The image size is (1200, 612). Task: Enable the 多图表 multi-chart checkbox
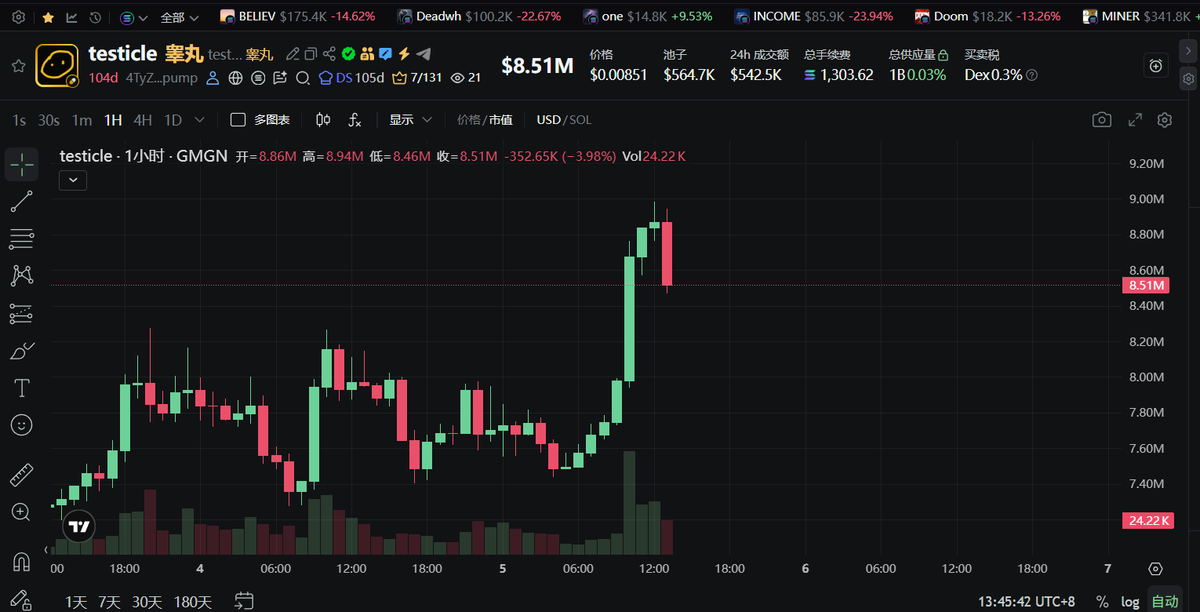pyautogui.click(x=236, y=119)
